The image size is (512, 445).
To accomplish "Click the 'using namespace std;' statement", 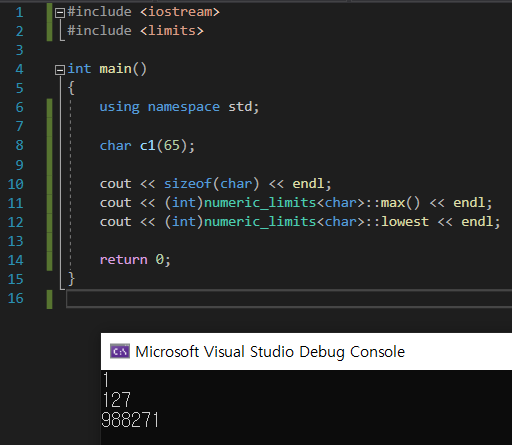I will (x=179, y=107).
